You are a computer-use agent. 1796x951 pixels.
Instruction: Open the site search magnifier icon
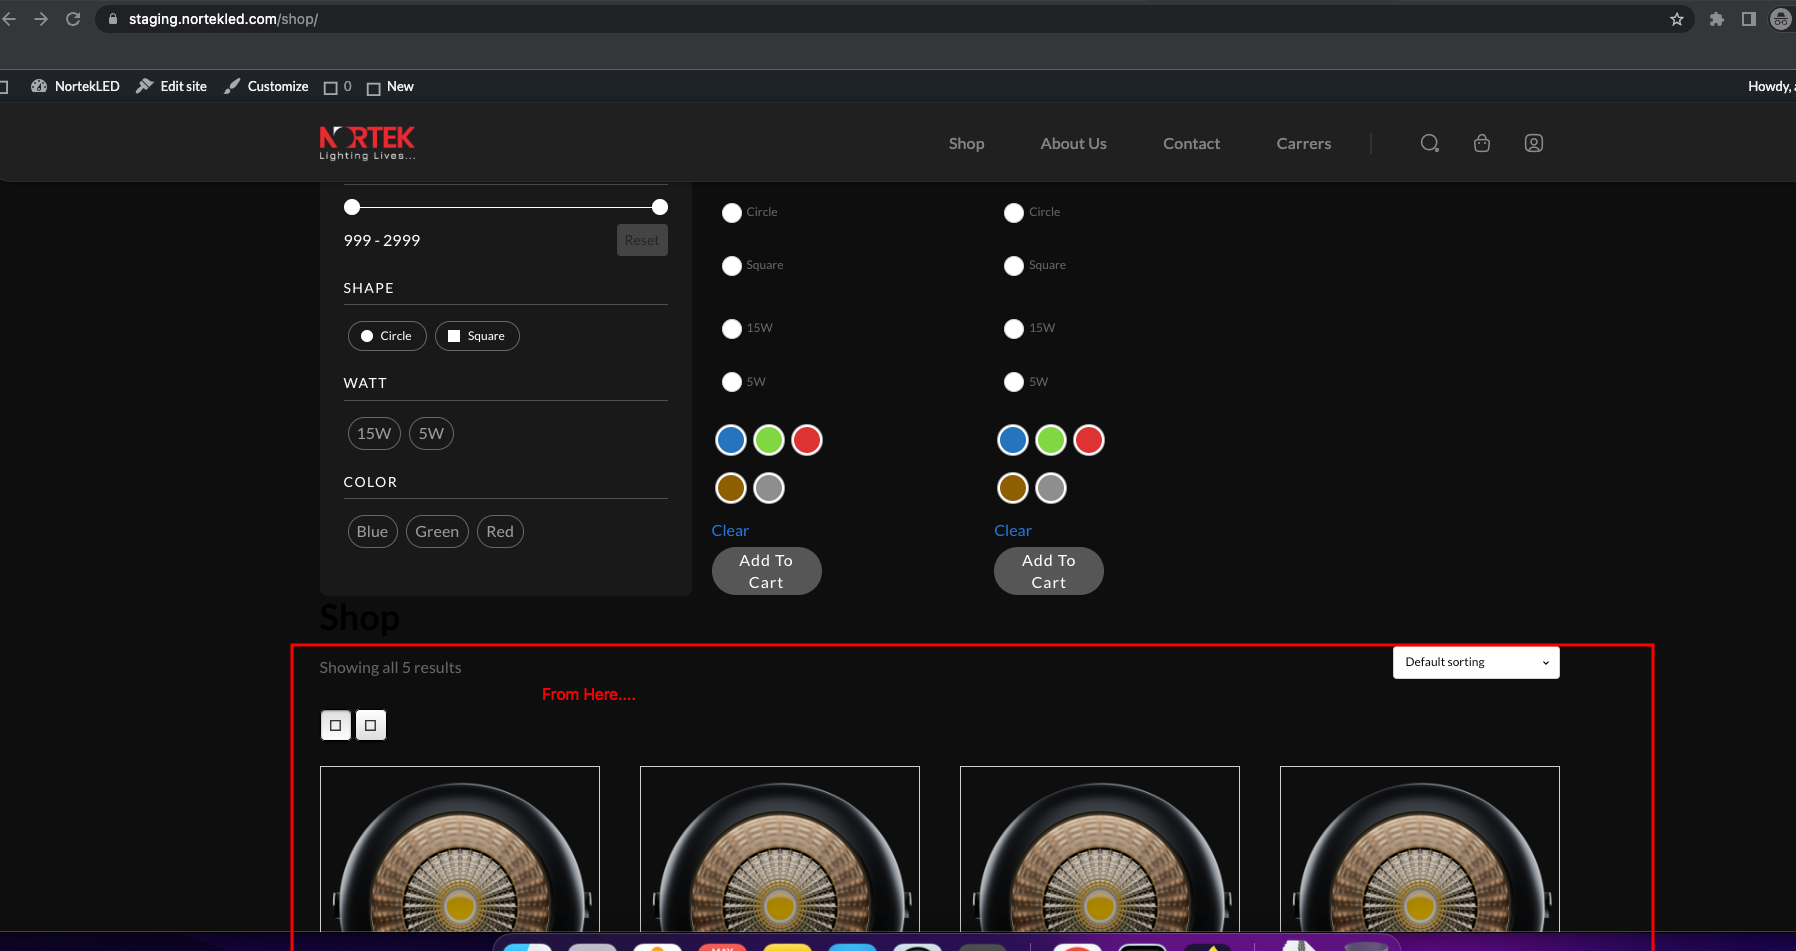click(1430, 143)
